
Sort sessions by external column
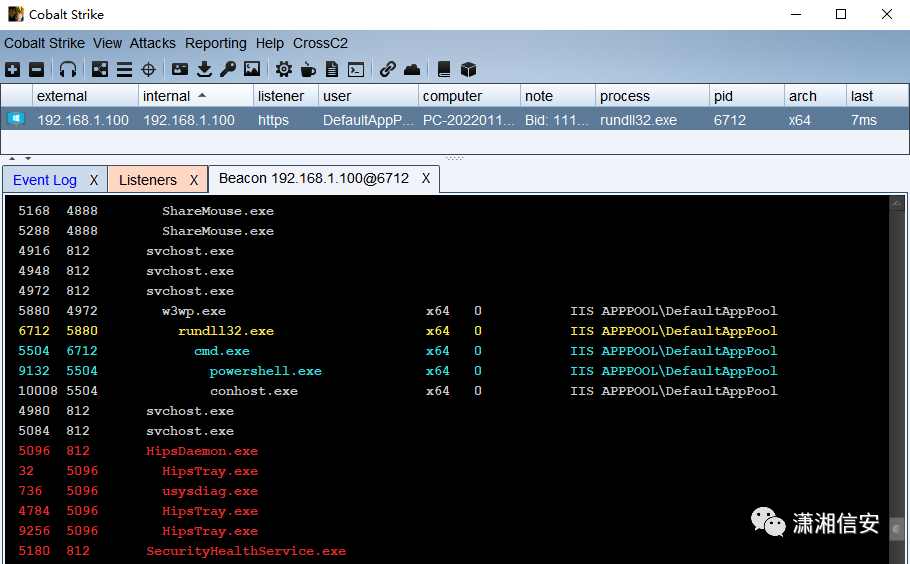click(x=85, y=96)
